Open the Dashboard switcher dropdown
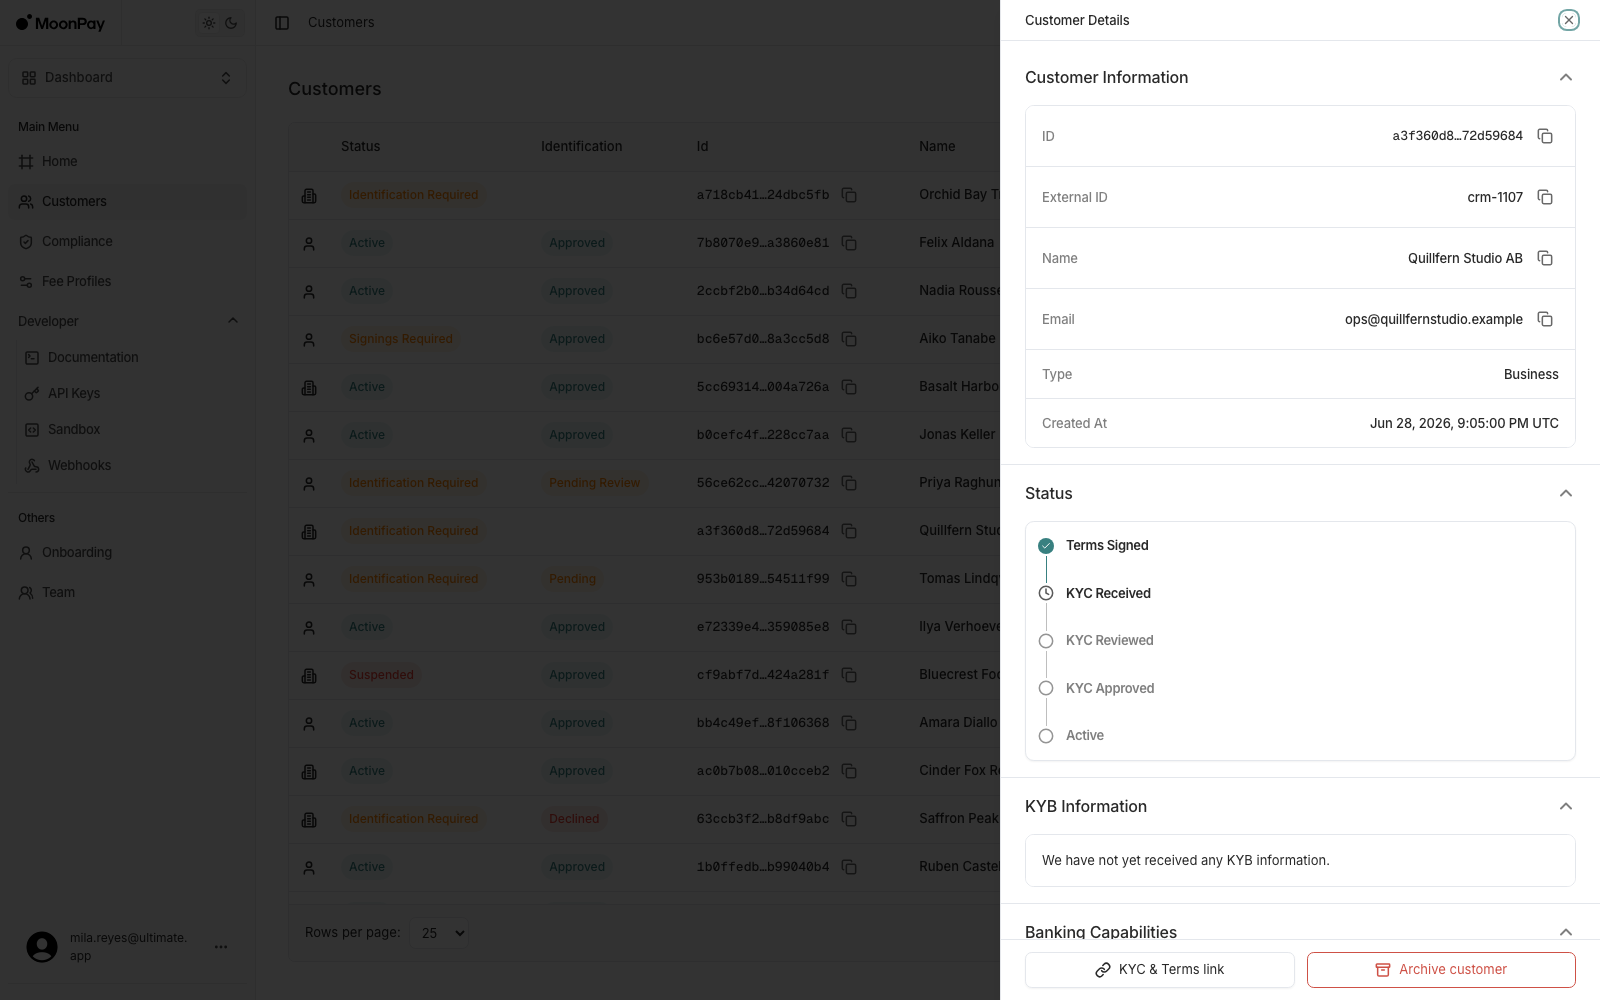The height and width of the screenshot is (1000, 1600). (x=127, y=78)
